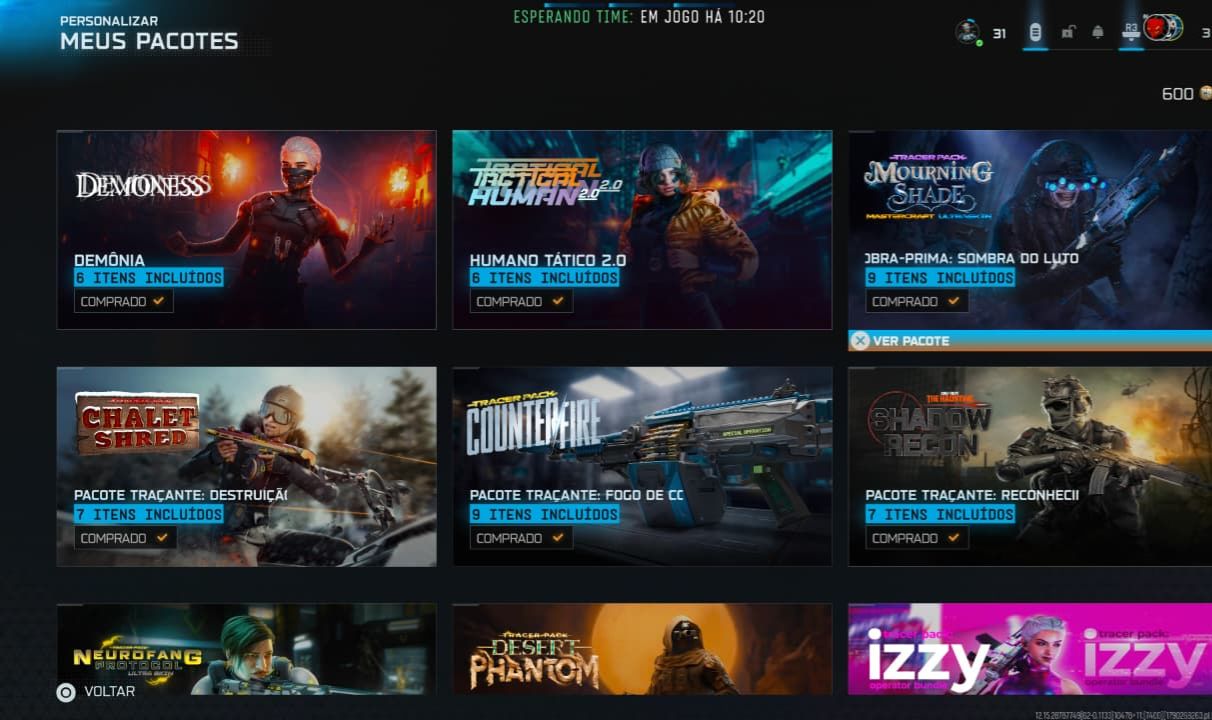Open the notifications bell icon

pos(1098,33)
